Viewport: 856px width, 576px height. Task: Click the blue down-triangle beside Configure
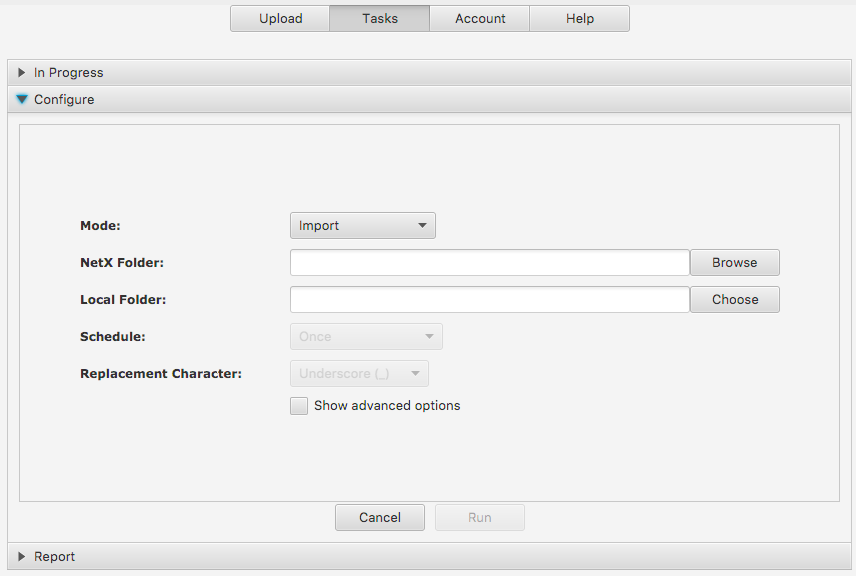pos(22,100)
